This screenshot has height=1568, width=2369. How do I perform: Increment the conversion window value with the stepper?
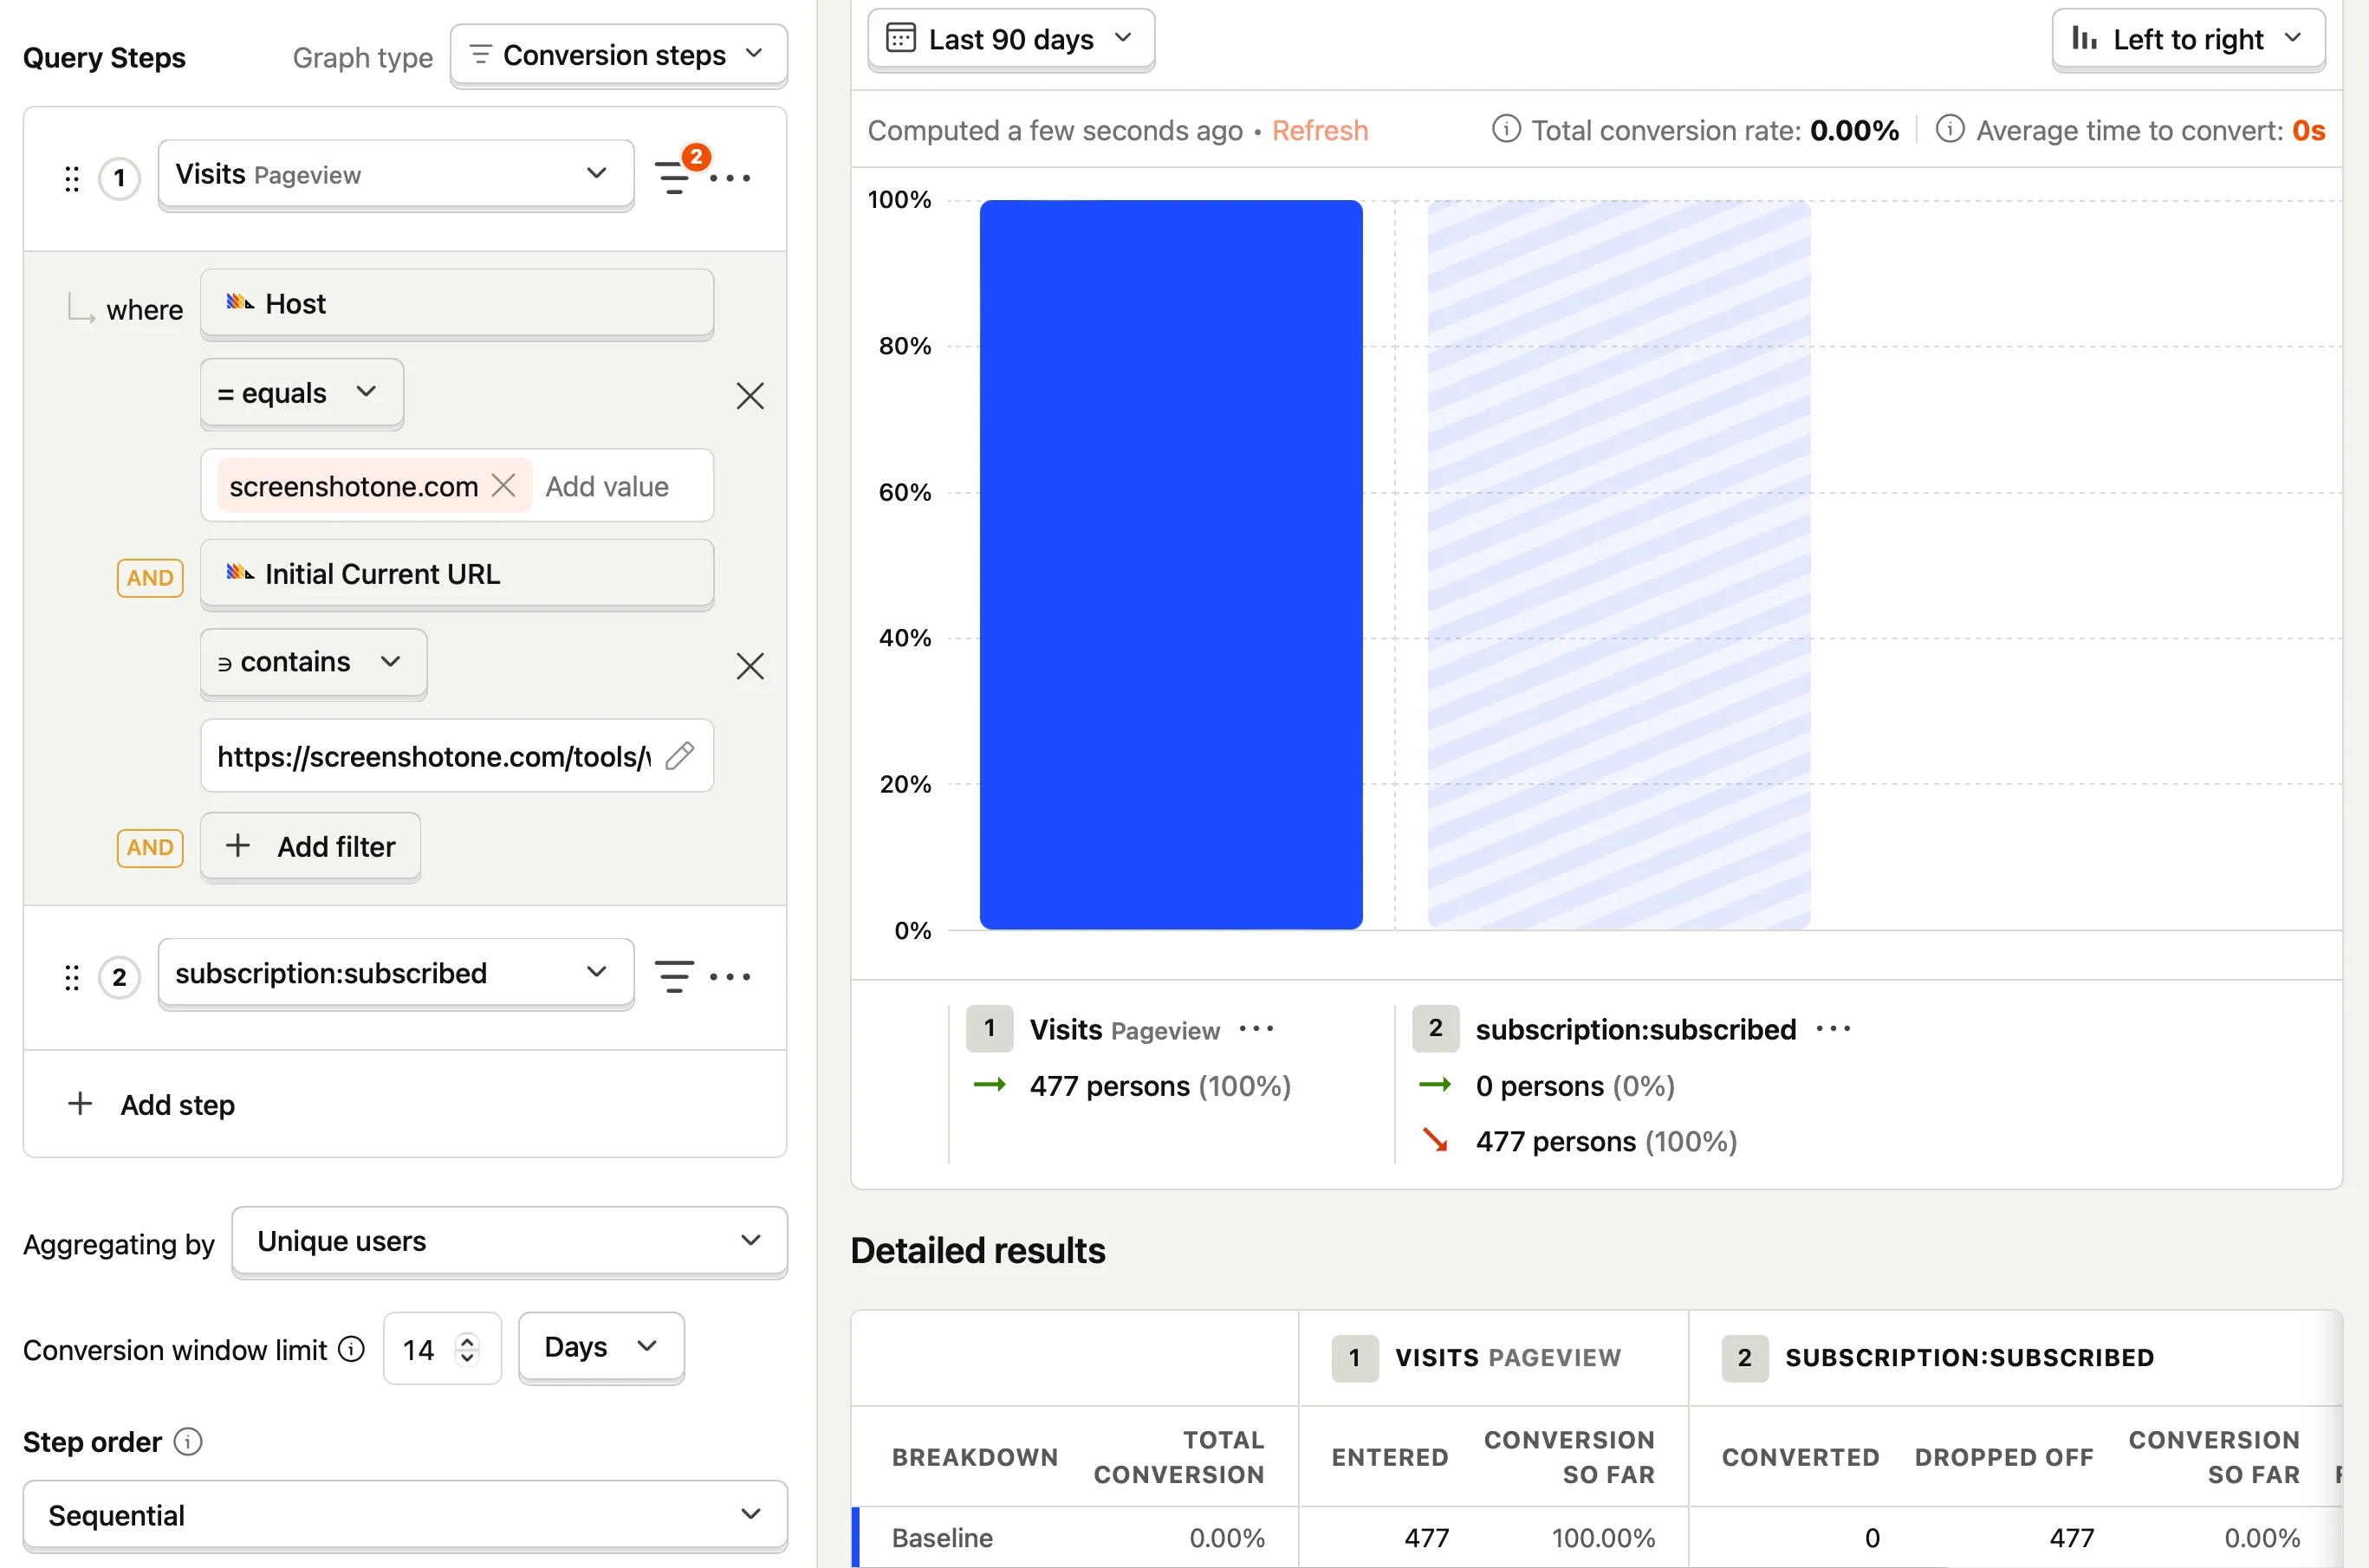[x=466, y=1340]
